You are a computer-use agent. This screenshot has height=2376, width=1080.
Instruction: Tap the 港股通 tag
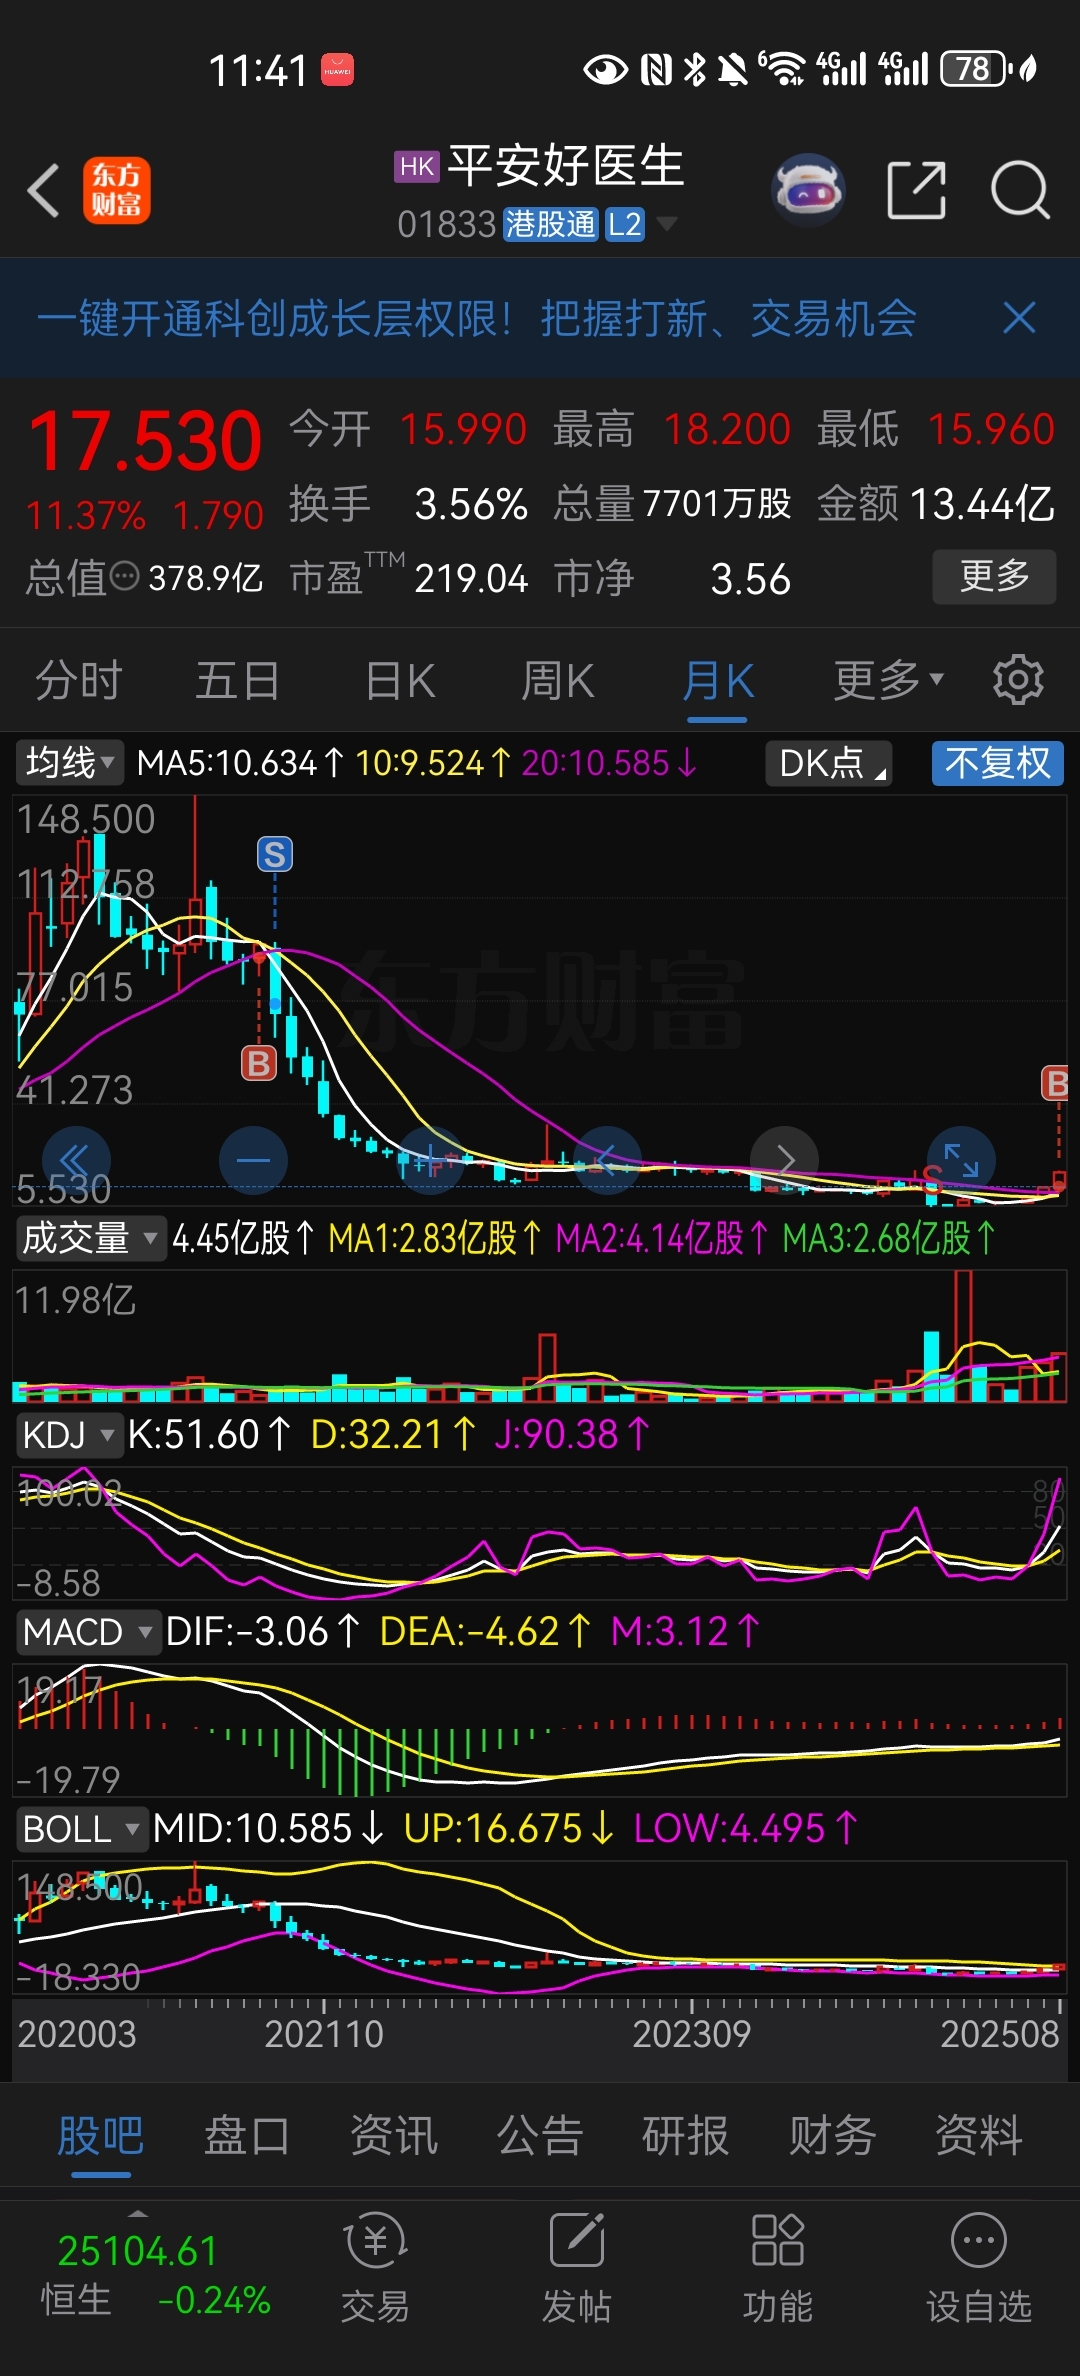[x=551, y=224]
